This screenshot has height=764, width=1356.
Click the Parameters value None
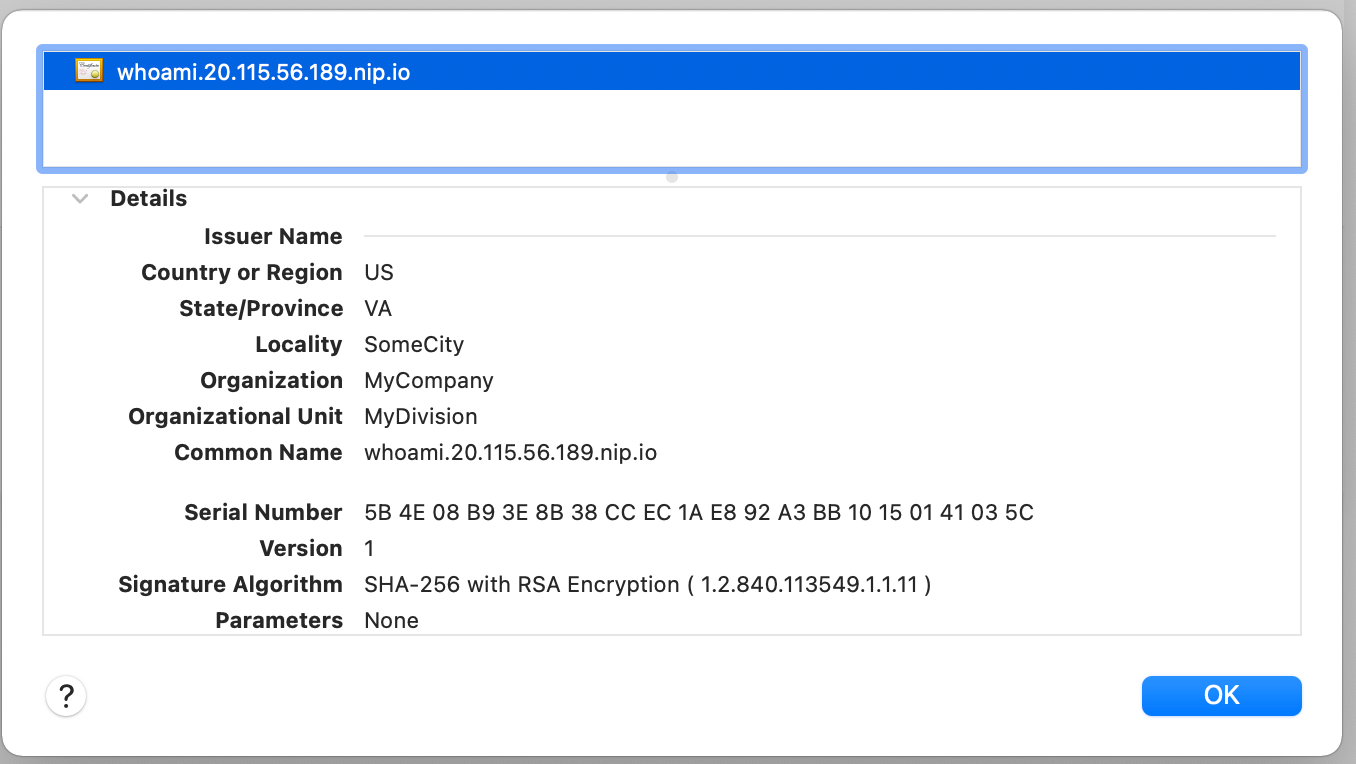pyautogui.click(x=391, y=621)
